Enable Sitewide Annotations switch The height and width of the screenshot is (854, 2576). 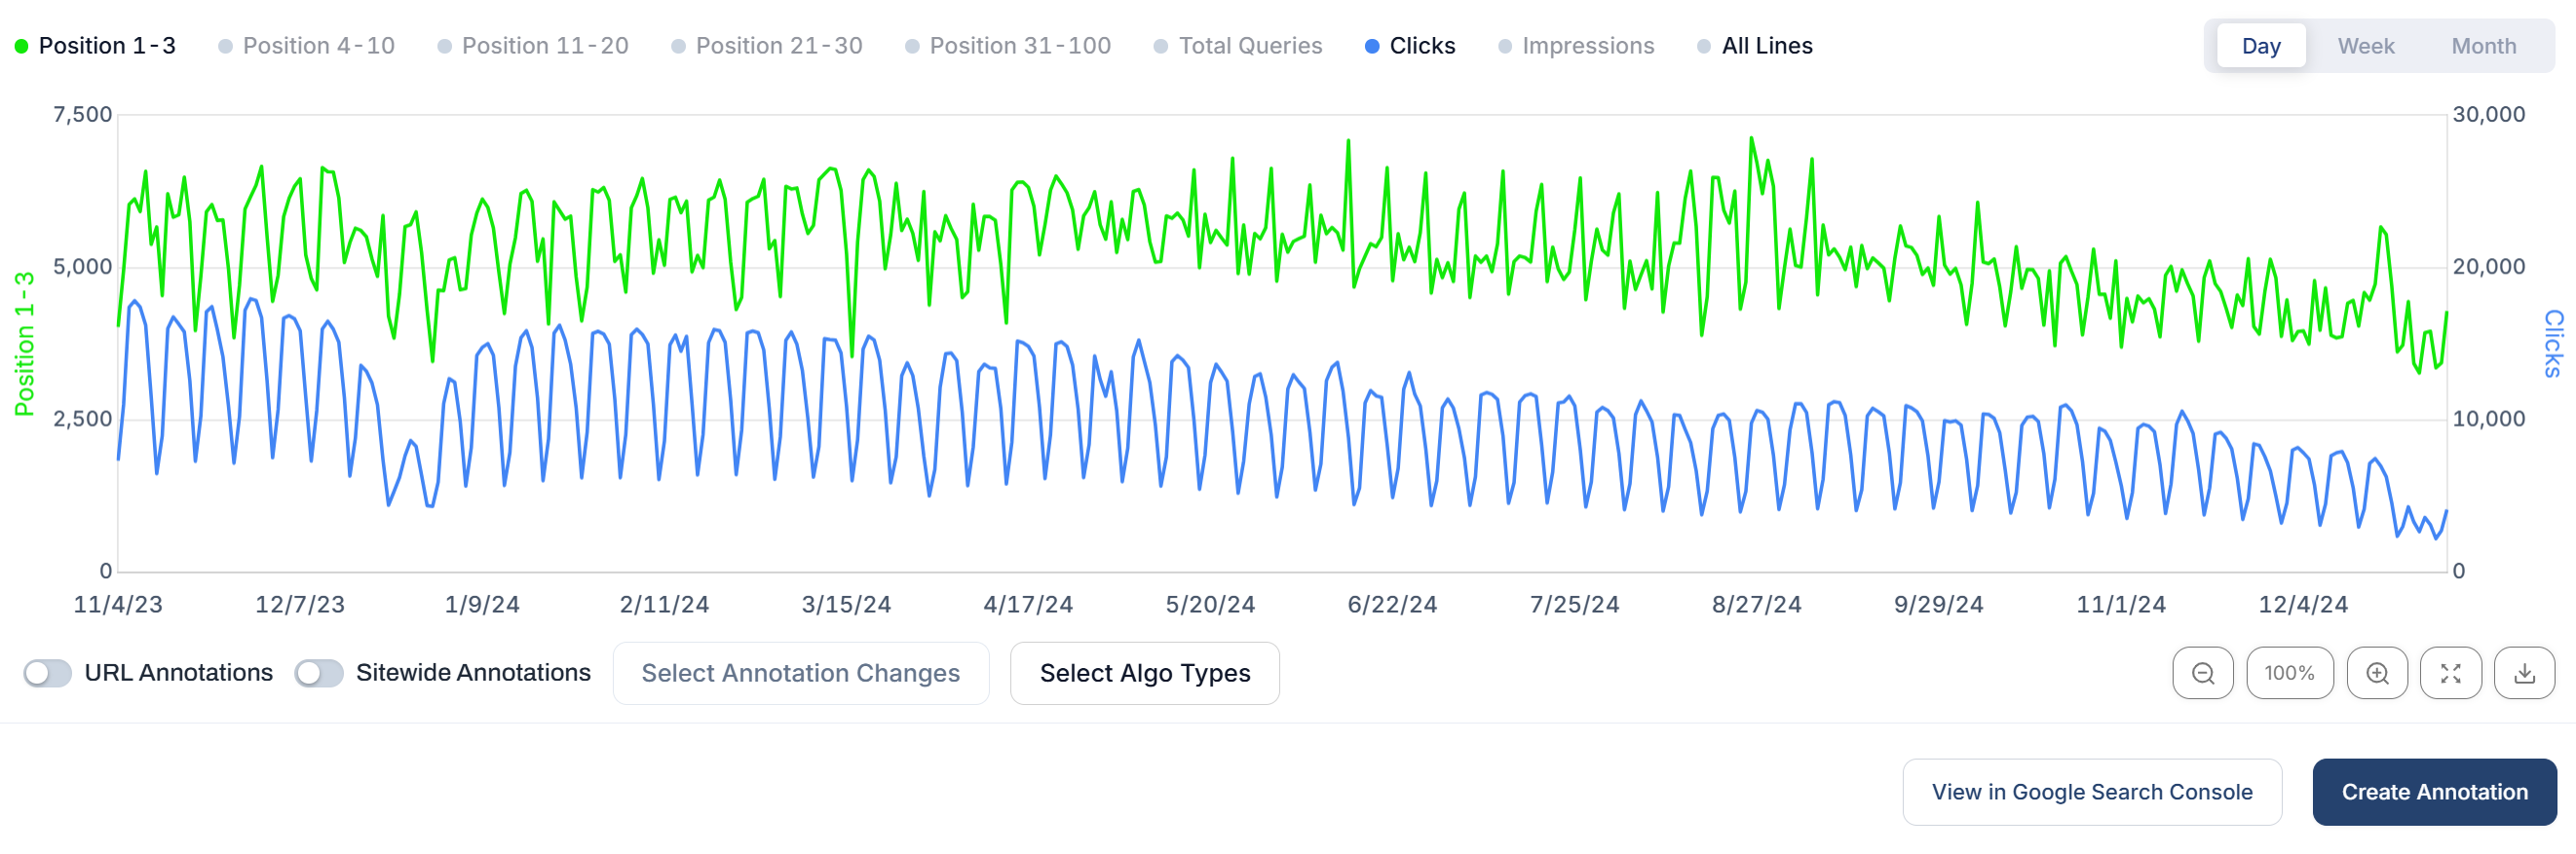coord(319,673)
